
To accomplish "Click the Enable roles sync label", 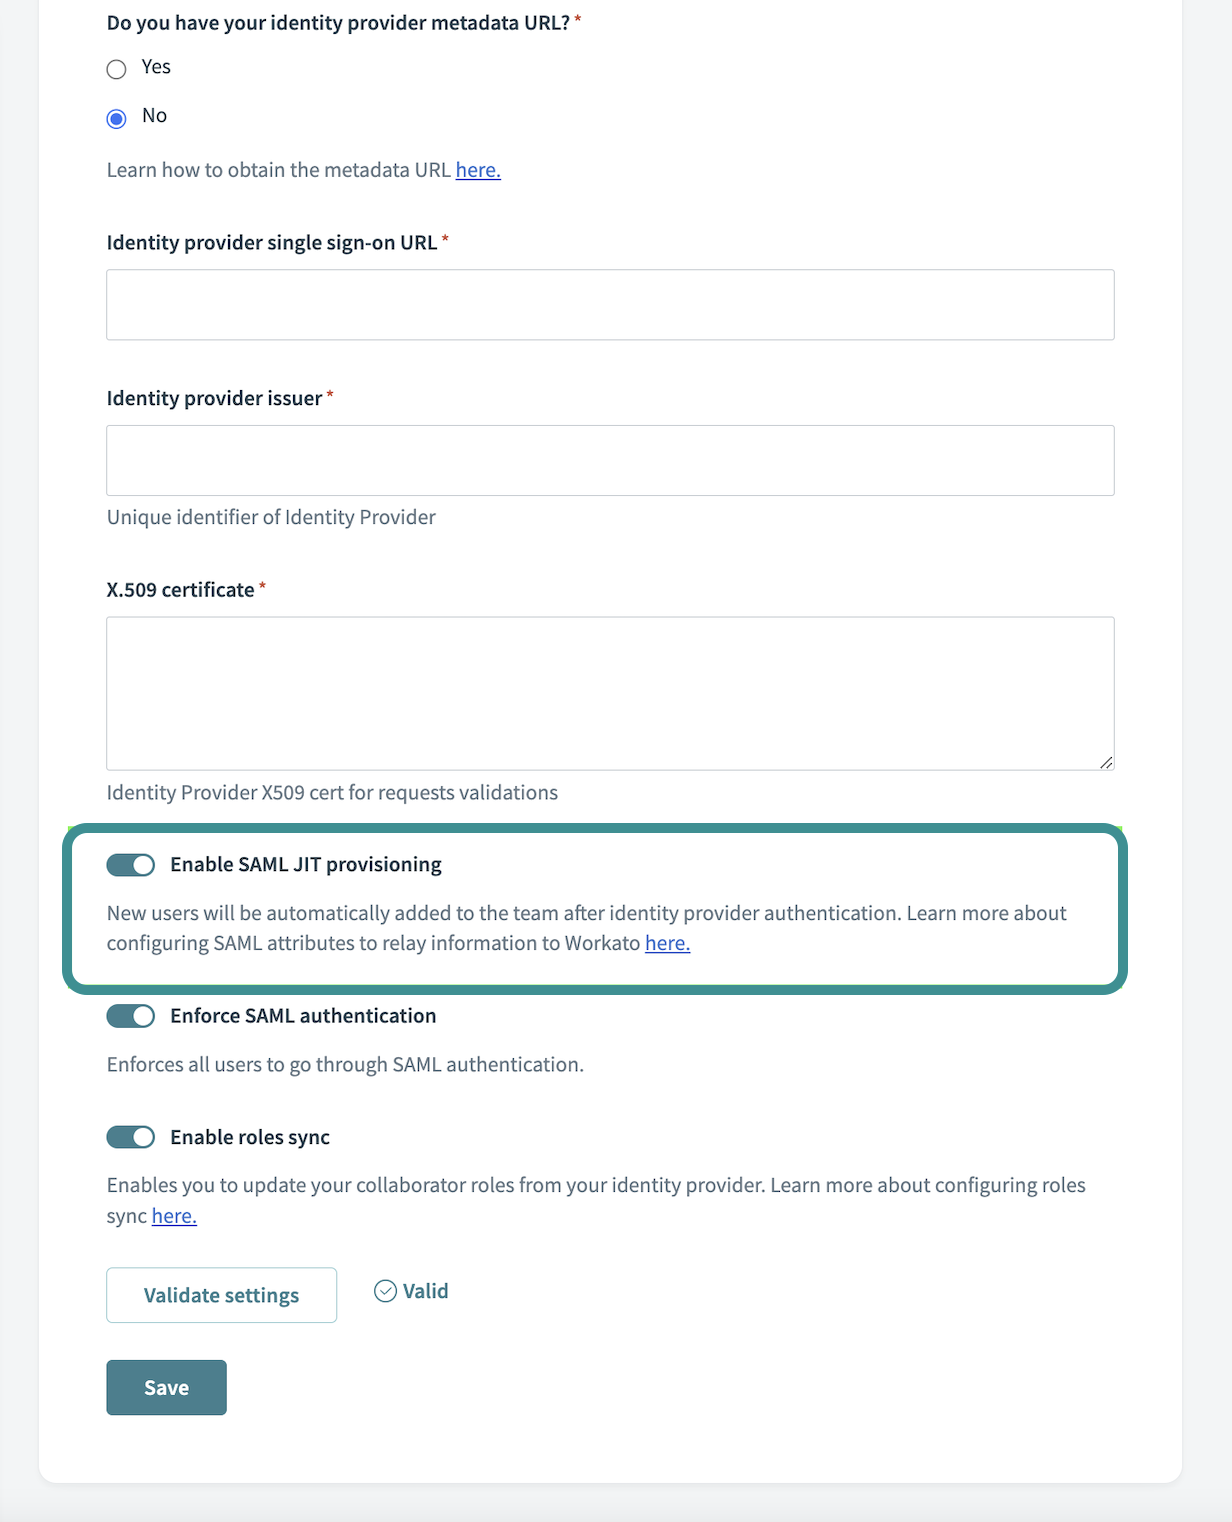I will click(x=251, y=1137).
